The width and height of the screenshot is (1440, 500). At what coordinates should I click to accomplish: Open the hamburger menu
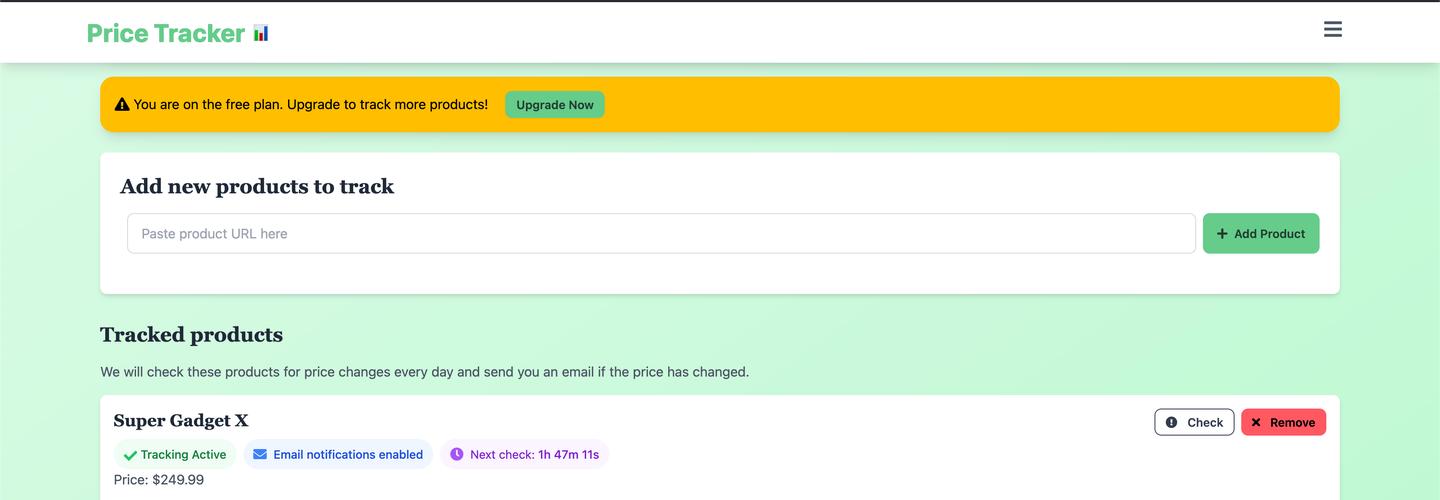tap(1332, 30)
